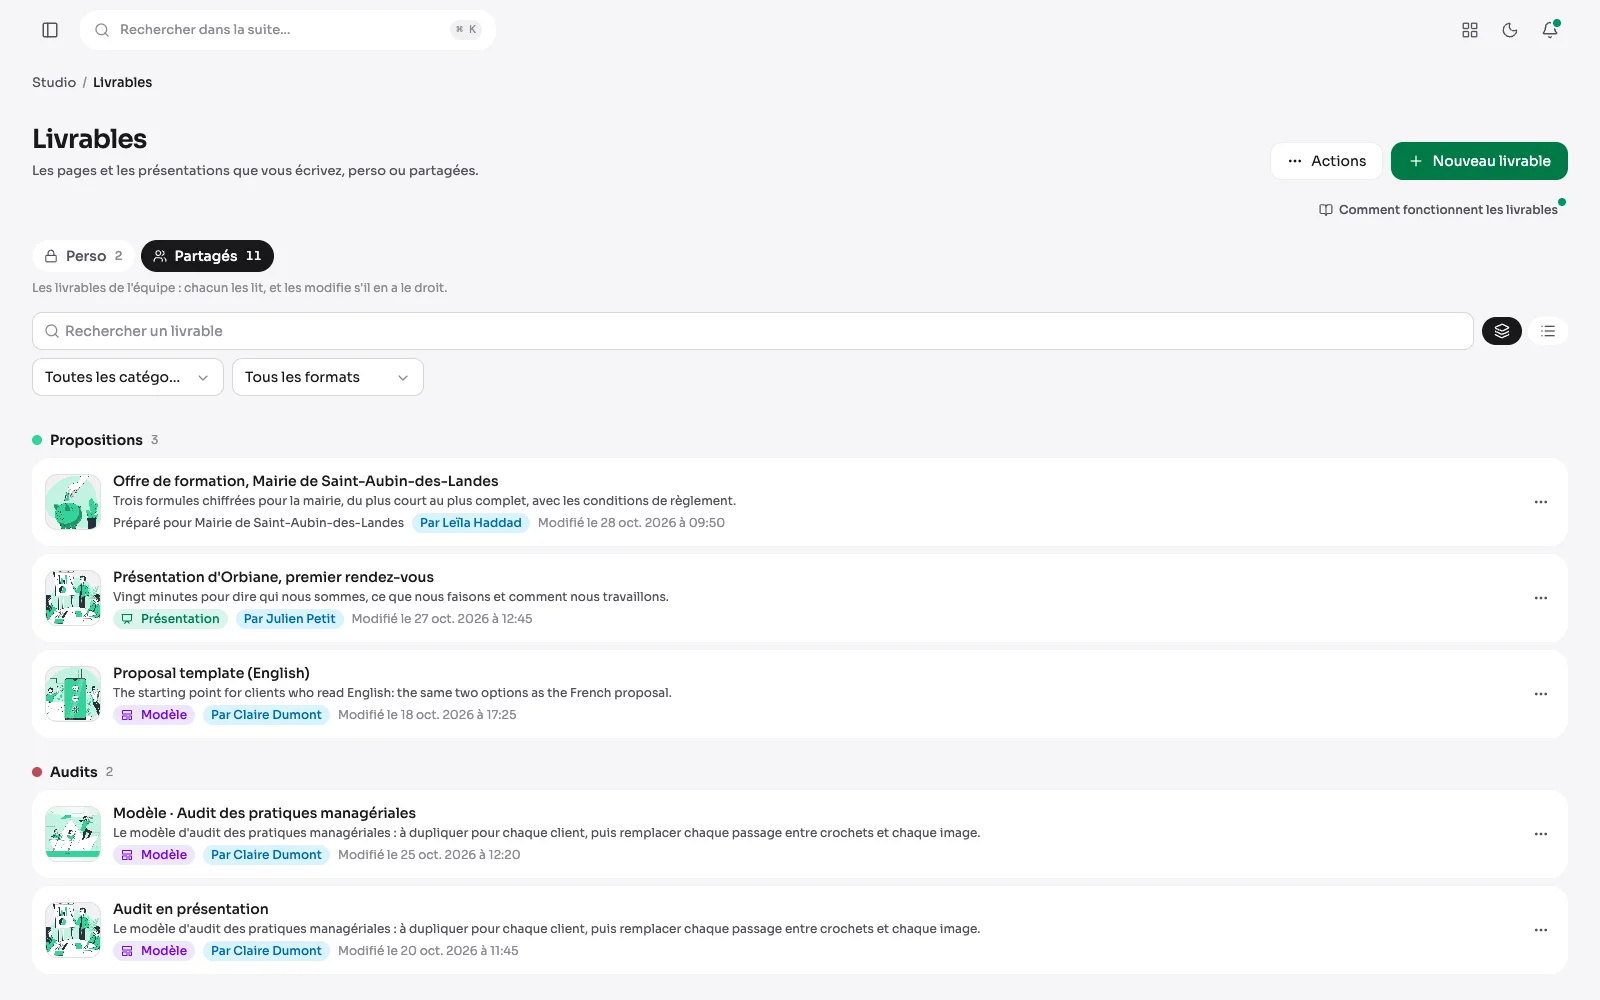1600x1000 pixels.
Task: Open options for Audit en présentation row
Action: point(1541,930)
